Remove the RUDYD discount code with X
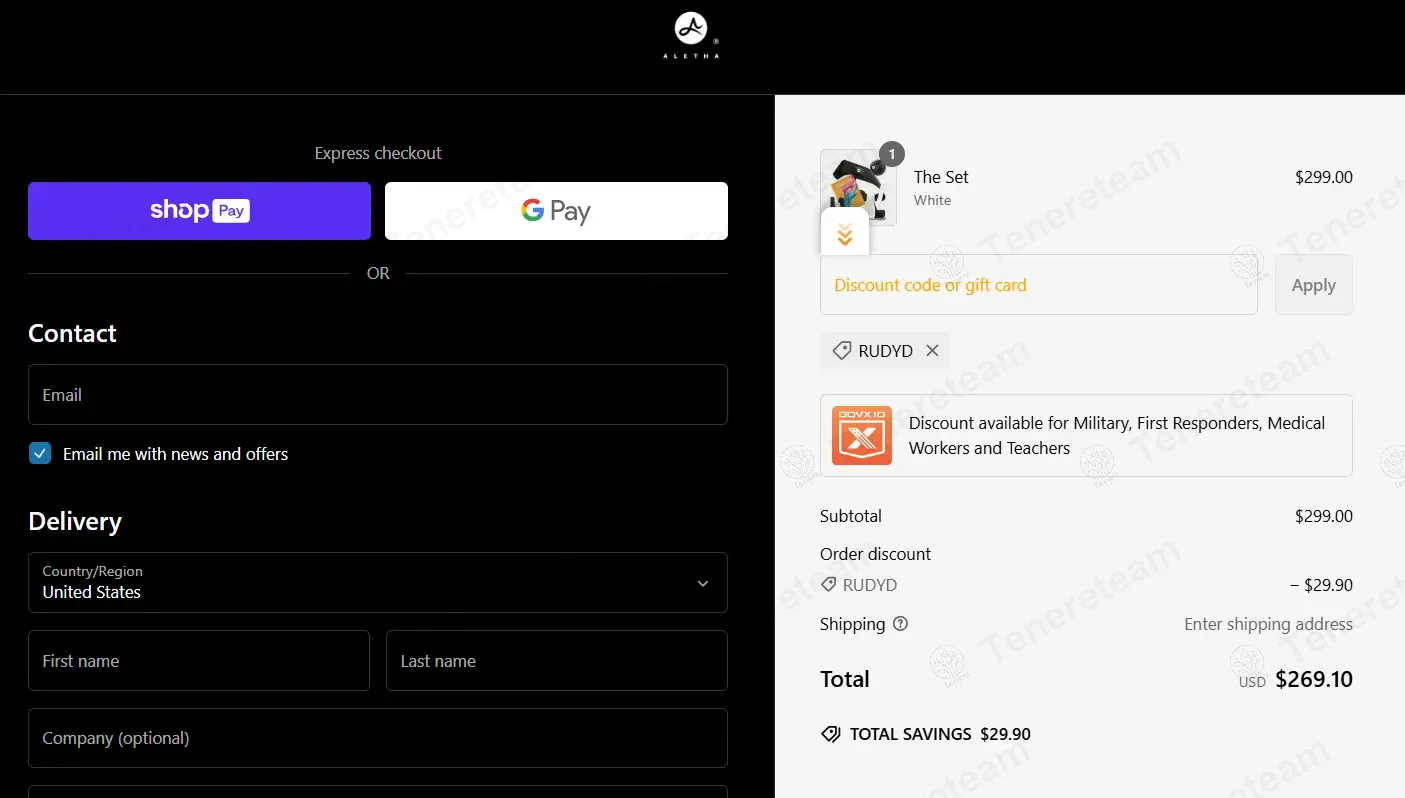Screen dimensions: 1405x798 pyautogui.click(x=932, y=351)
